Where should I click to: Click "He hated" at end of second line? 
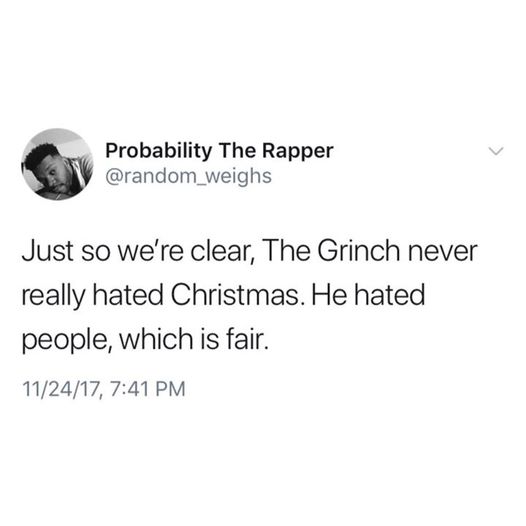[x=368, y=295]
